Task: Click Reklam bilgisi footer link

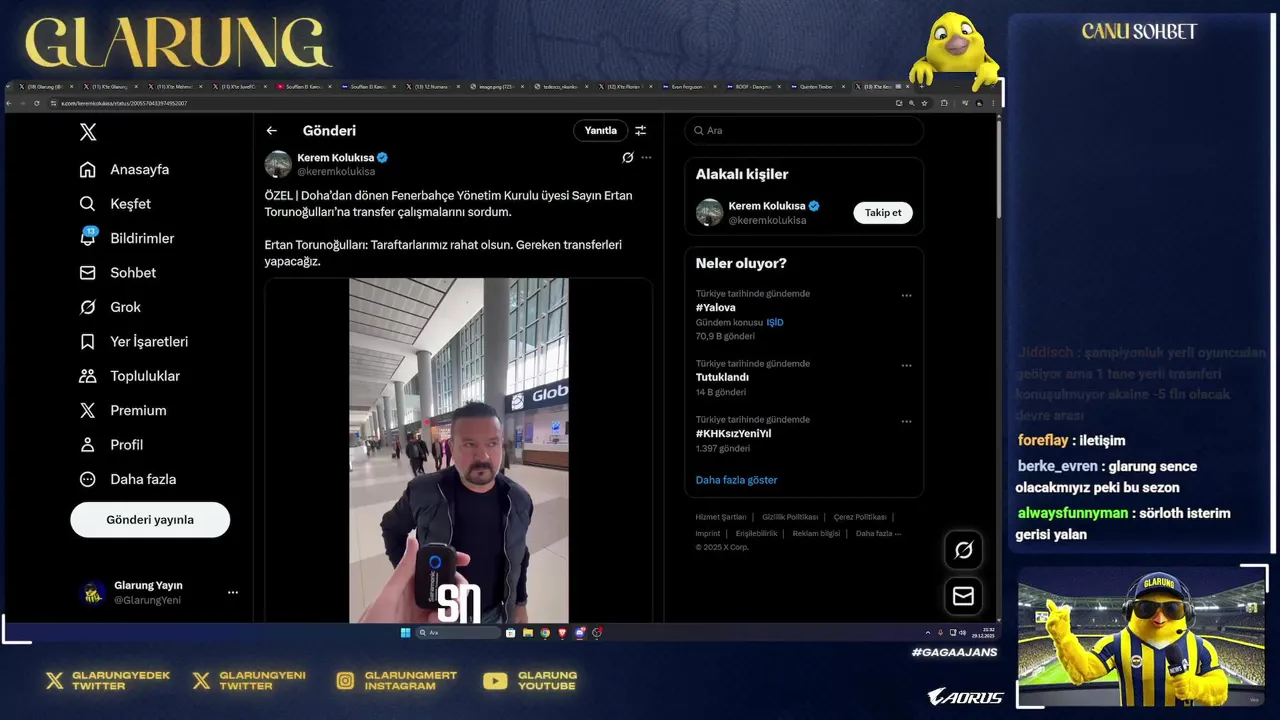Action: tap(816, 534)
